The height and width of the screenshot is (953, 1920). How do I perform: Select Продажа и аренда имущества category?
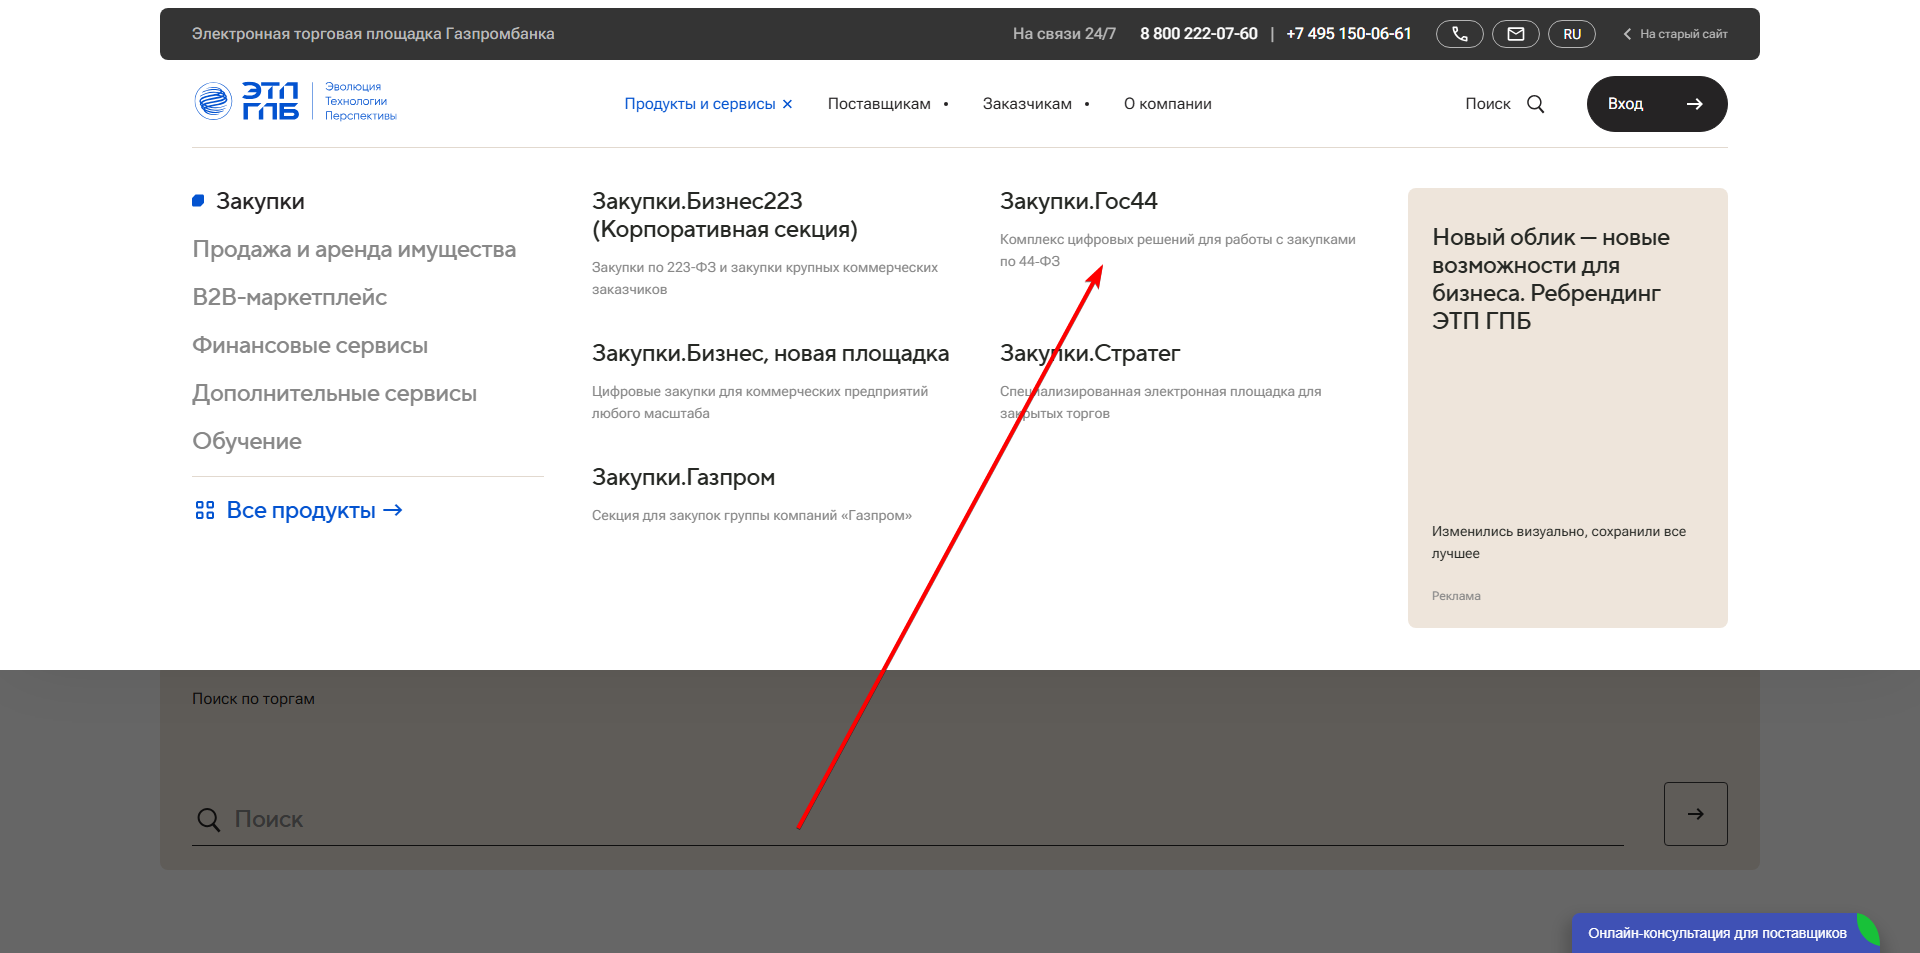coord(354,249)
